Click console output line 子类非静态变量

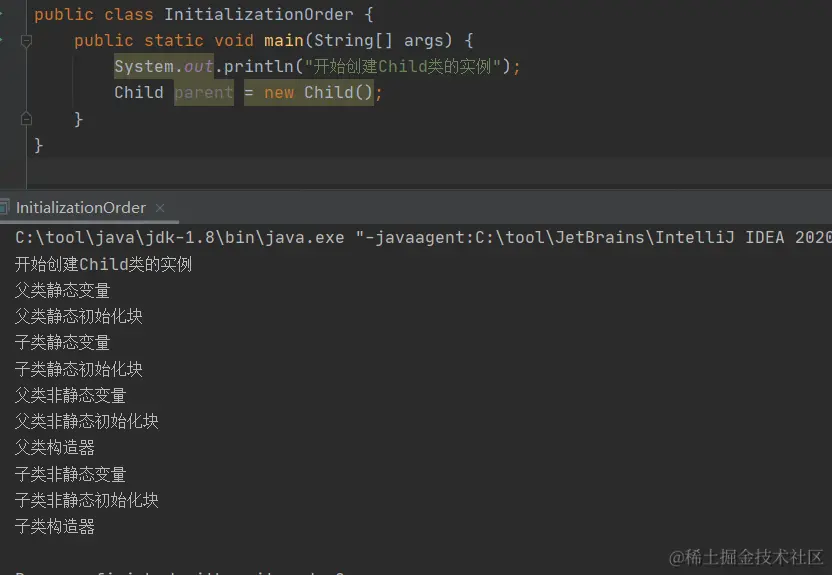click(71, 474)
